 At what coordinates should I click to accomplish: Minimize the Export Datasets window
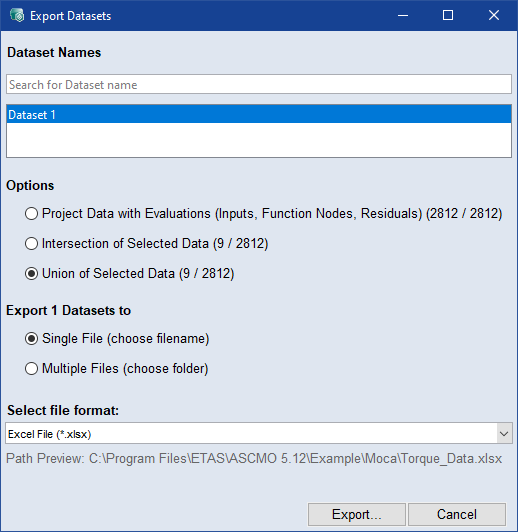pos(403,15)
